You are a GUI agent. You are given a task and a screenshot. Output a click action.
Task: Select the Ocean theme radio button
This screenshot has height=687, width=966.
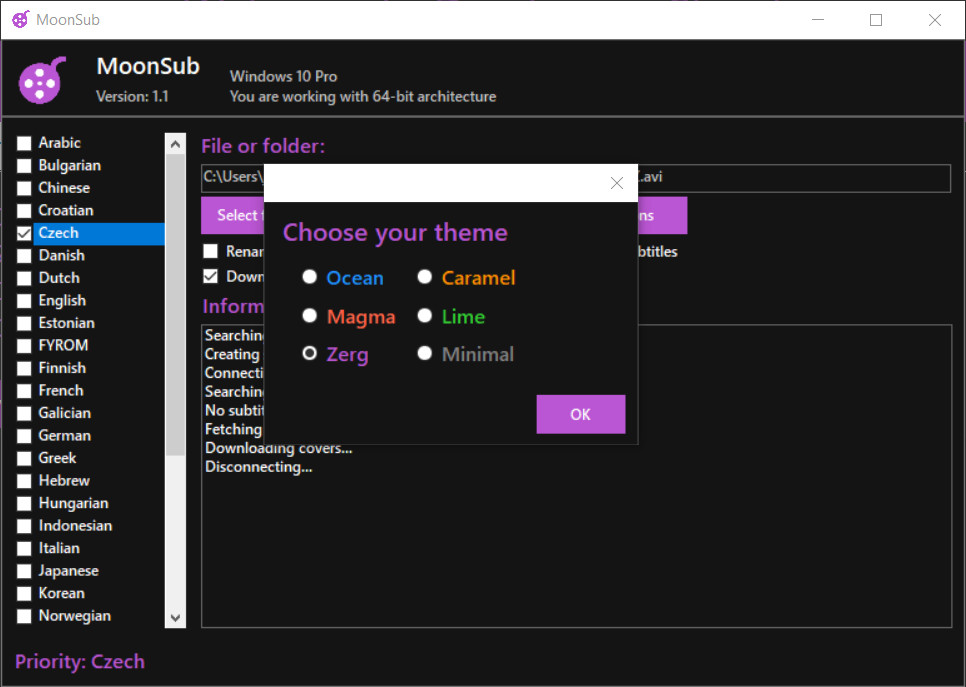[309, 277]
